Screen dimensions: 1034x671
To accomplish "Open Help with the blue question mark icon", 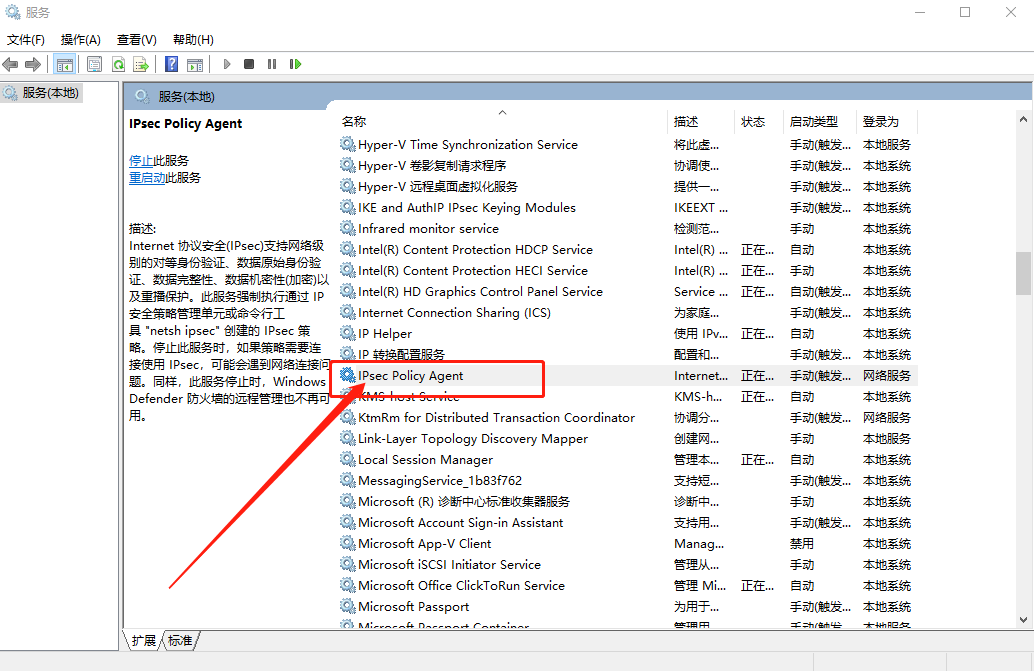I will click(x=172, y=64).
